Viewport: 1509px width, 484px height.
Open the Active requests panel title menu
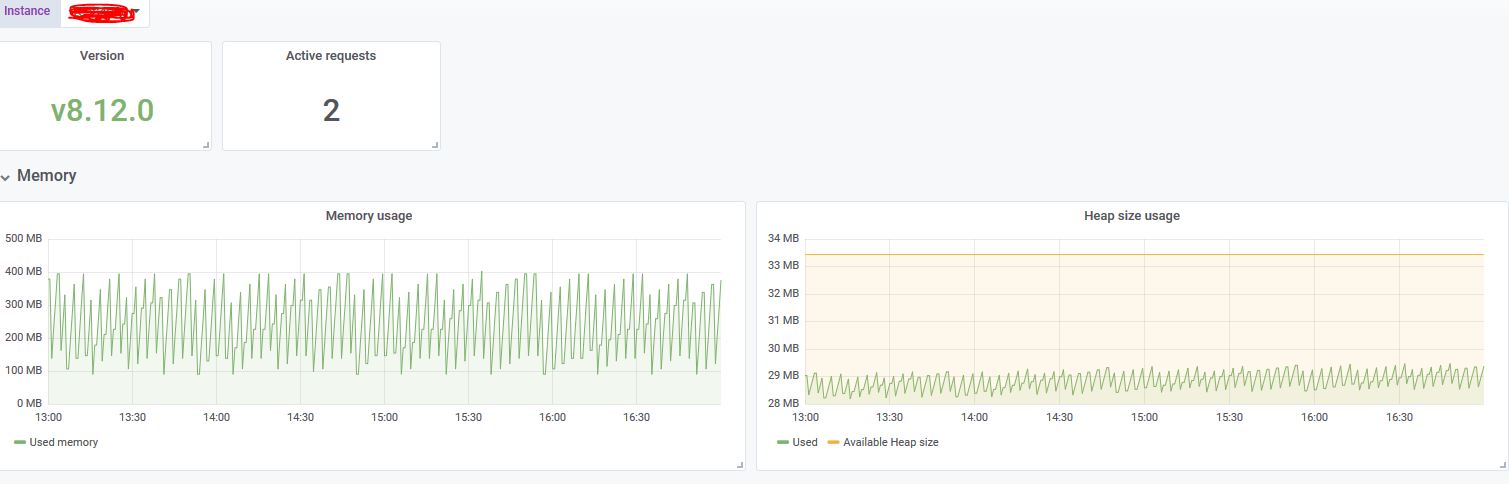[x=330, y=56]
